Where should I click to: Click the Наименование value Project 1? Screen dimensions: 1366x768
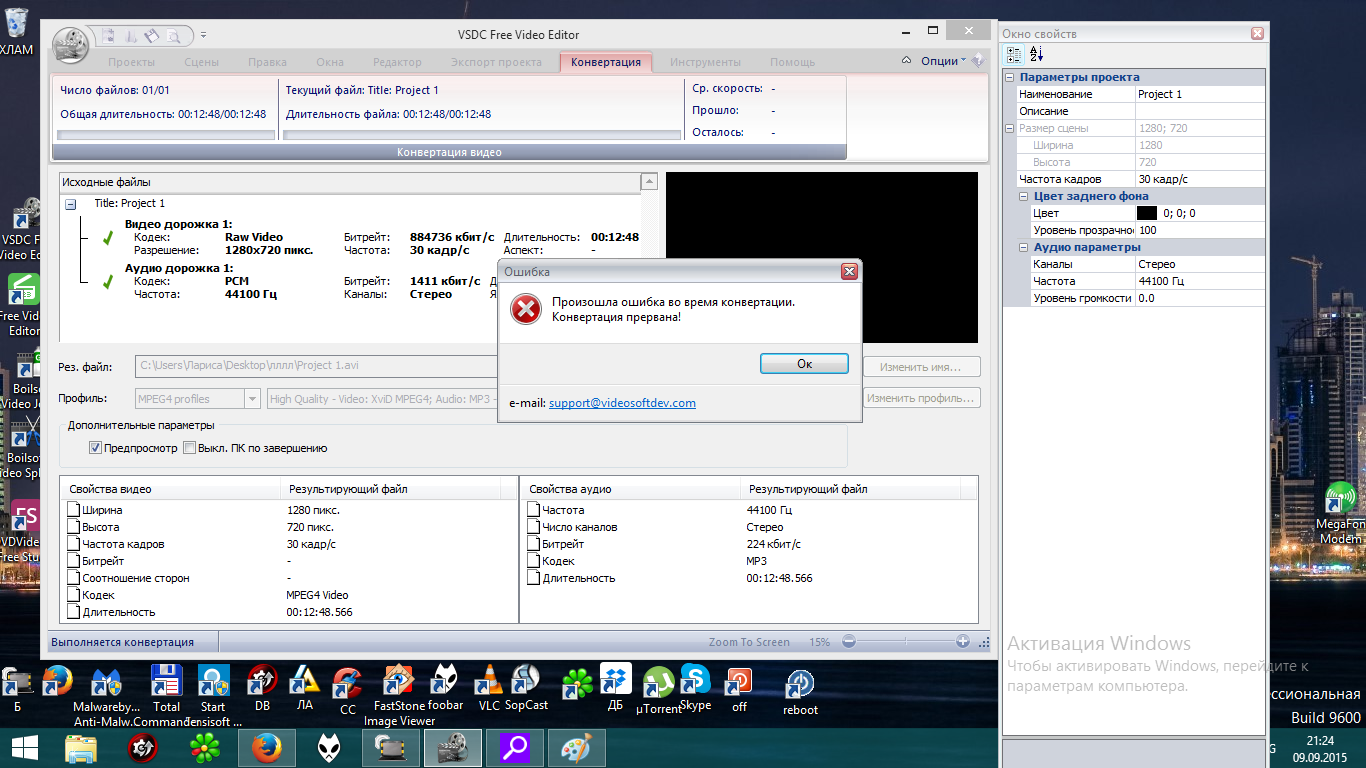tap(1200, 94)
